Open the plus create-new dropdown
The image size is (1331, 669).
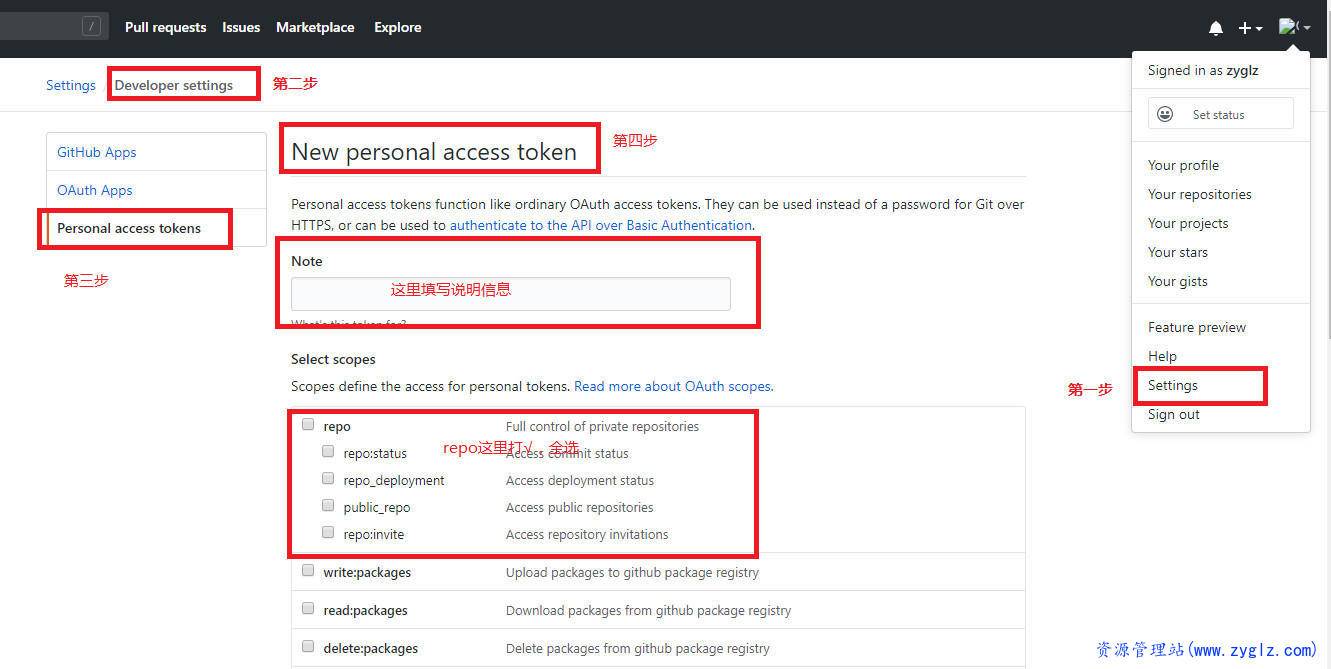point(1250,28)
